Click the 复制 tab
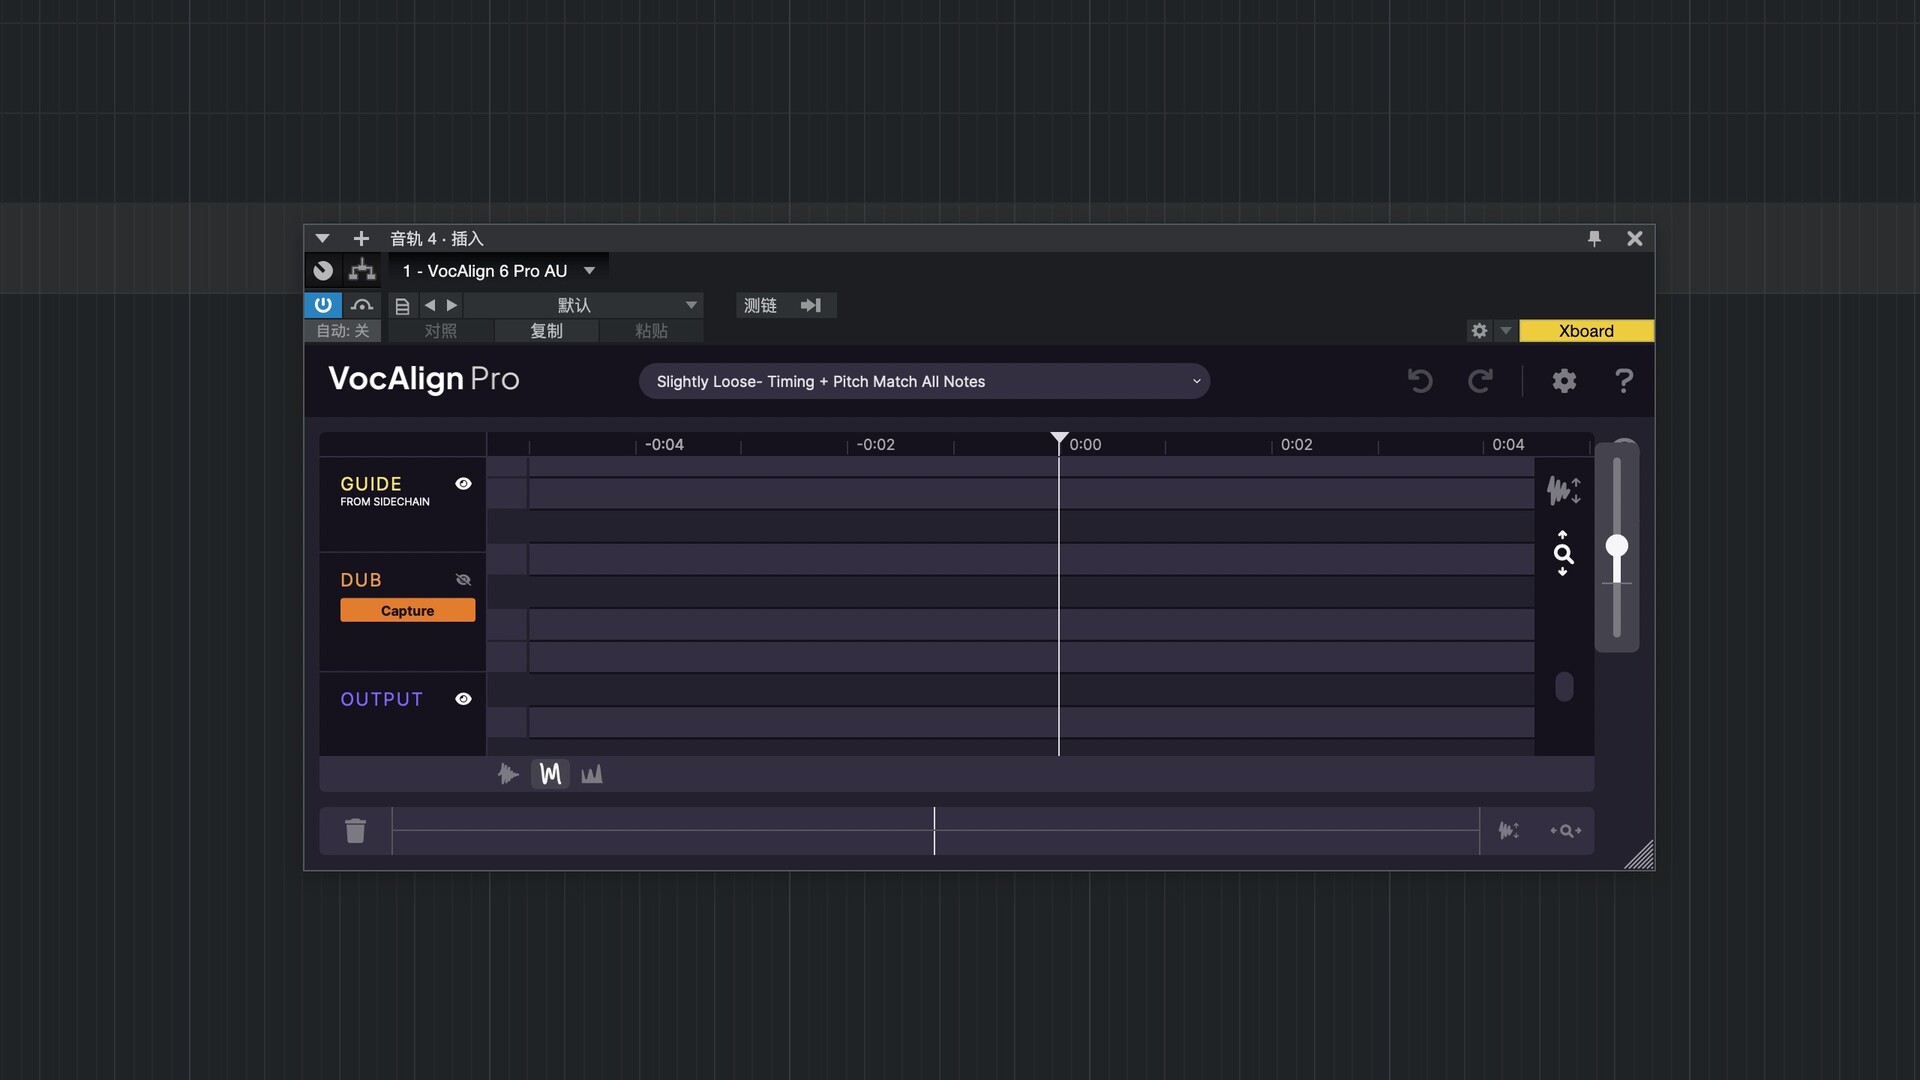The image size is (1920, 1080). pos(546,331)
